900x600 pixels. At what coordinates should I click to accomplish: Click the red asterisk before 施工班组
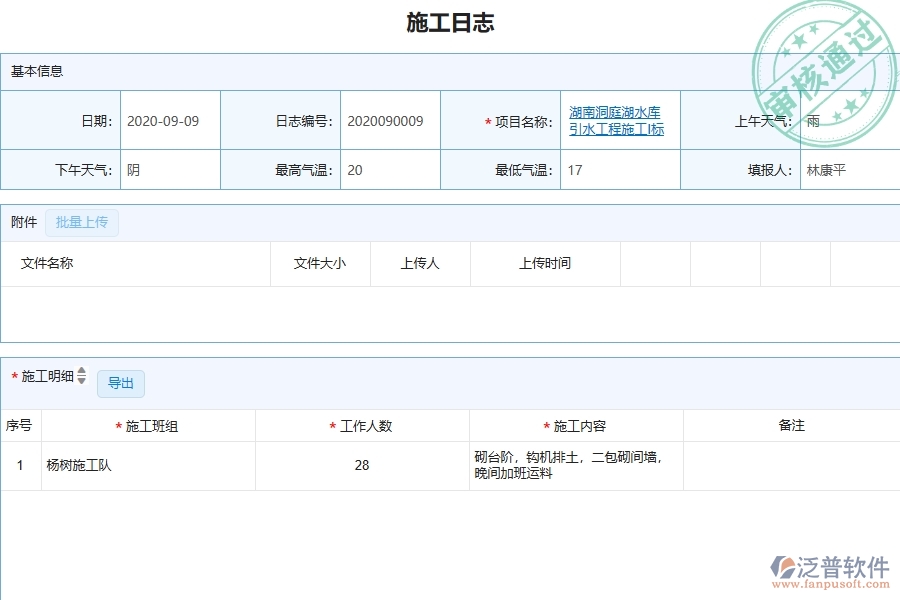pyautogui.click(x=119, y=425)
